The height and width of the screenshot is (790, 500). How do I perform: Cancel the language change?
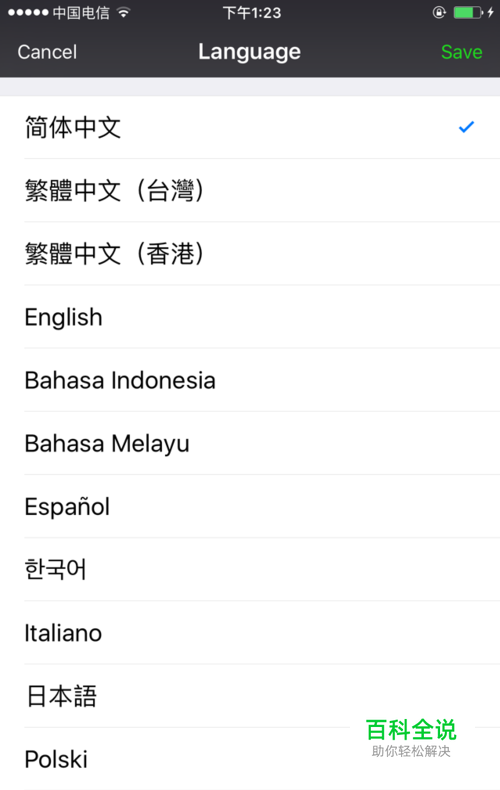(x=47, y=52)
